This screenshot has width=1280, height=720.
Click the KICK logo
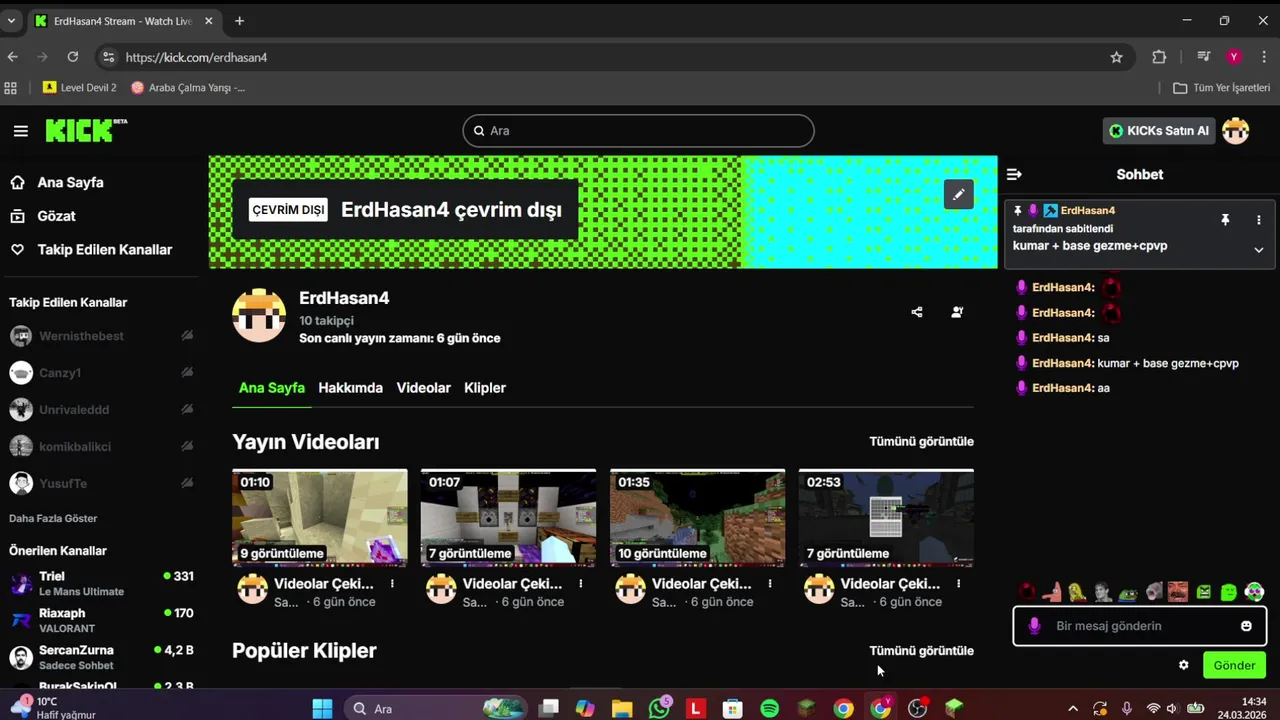pos(85,130)
